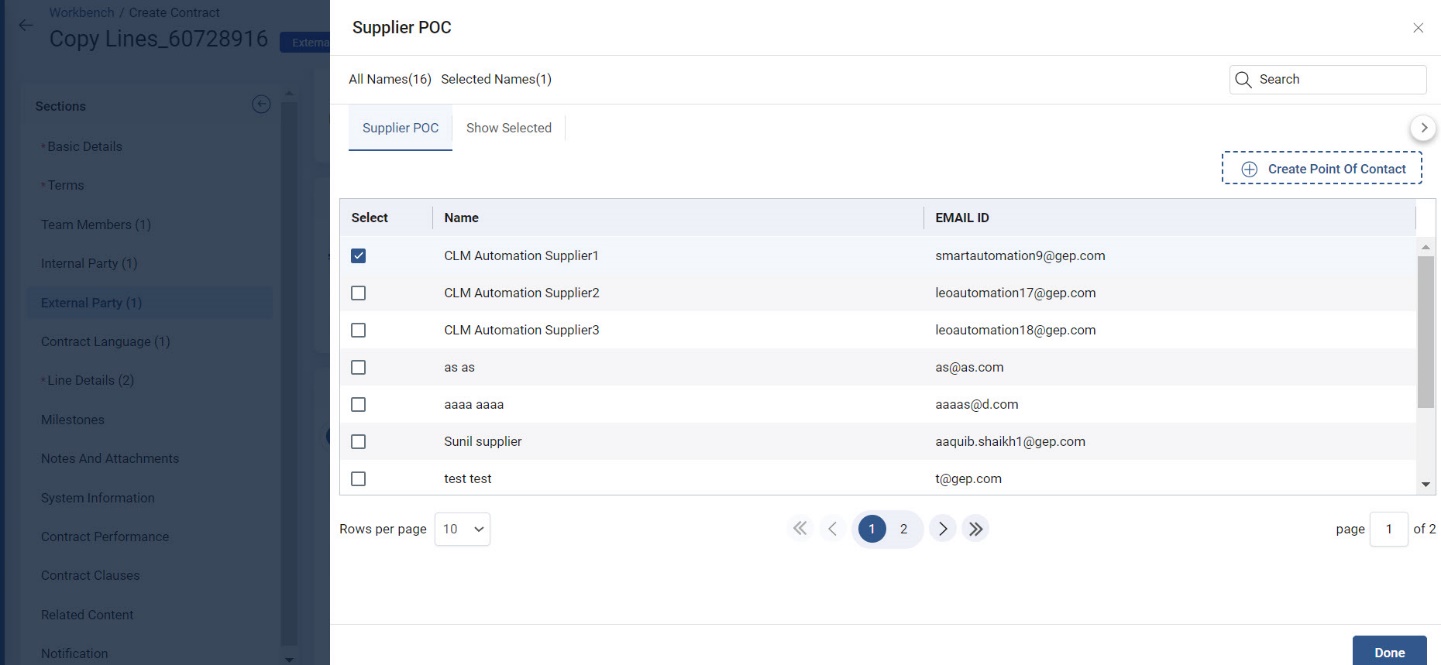This screenshot has height=665, width=1441.
Task: Open the Supplier POC tab
Action: [x=400, y=128]
